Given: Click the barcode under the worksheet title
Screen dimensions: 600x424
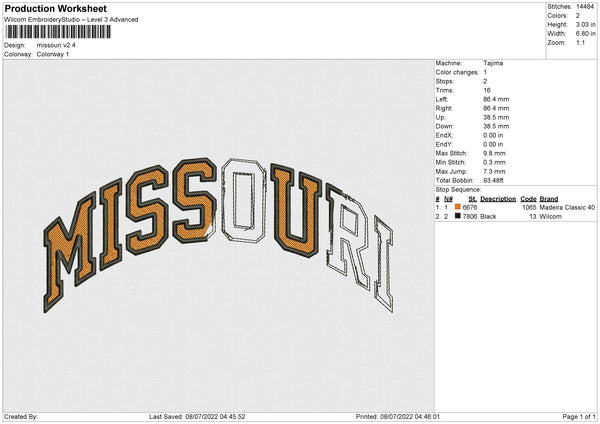Looking at the screenshot, I should point(58,32).
